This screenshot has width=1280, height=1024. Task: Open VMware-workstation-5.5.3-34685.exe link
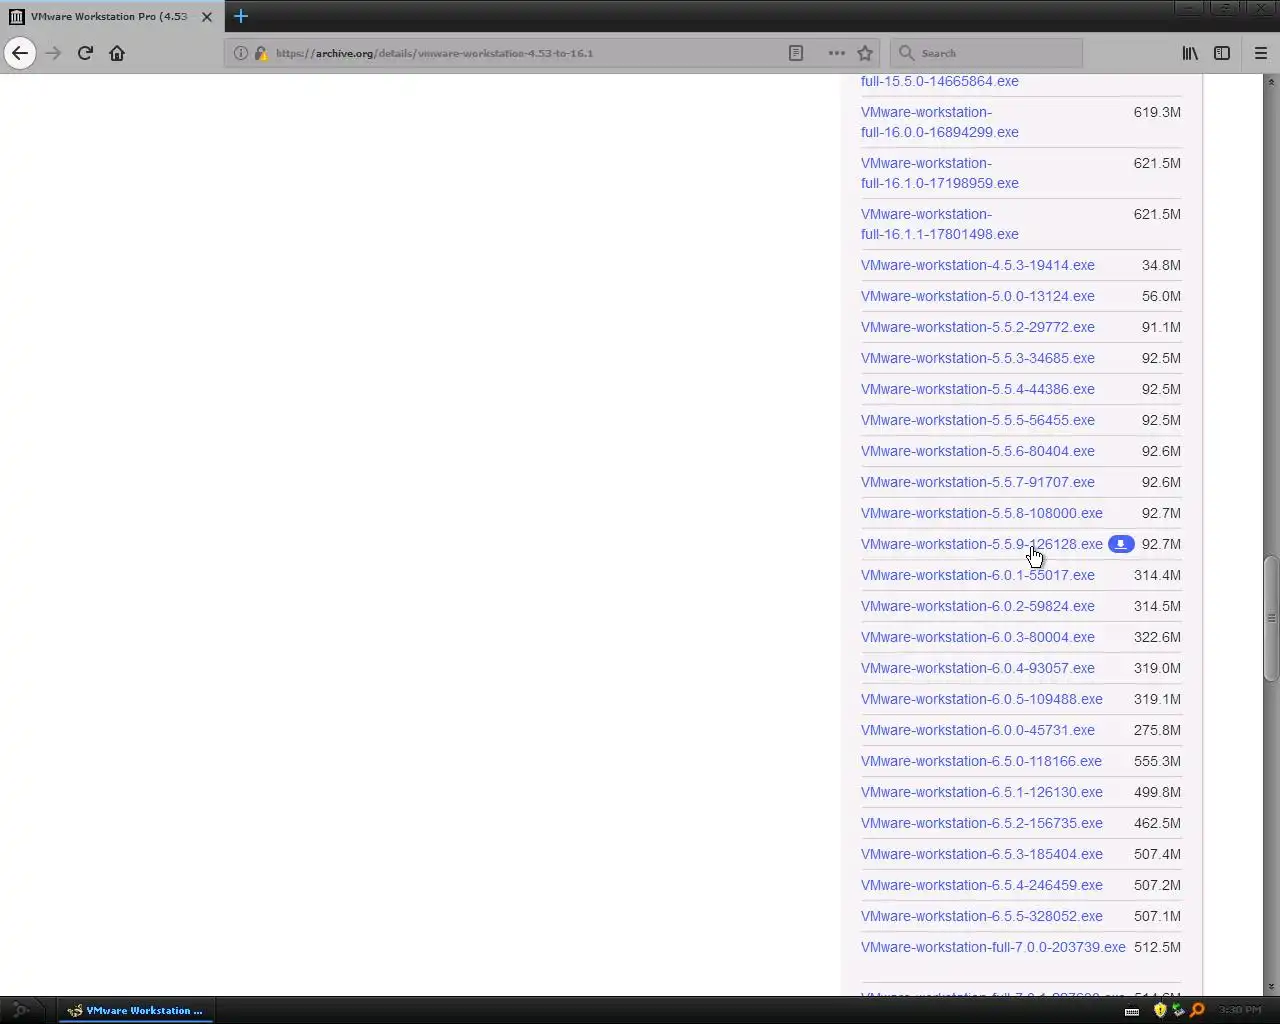point(978,358)
